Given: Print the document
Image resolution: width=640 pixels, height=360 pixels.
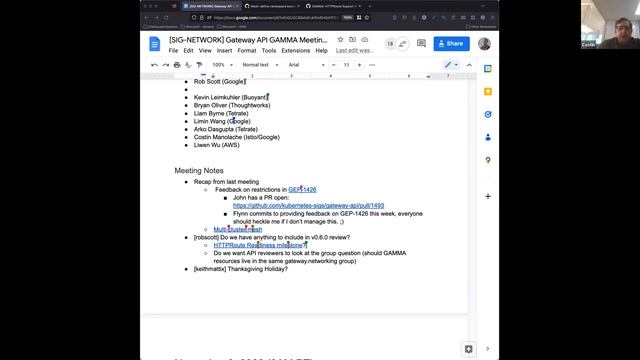Looking at the screenshot, I should 177,65.
